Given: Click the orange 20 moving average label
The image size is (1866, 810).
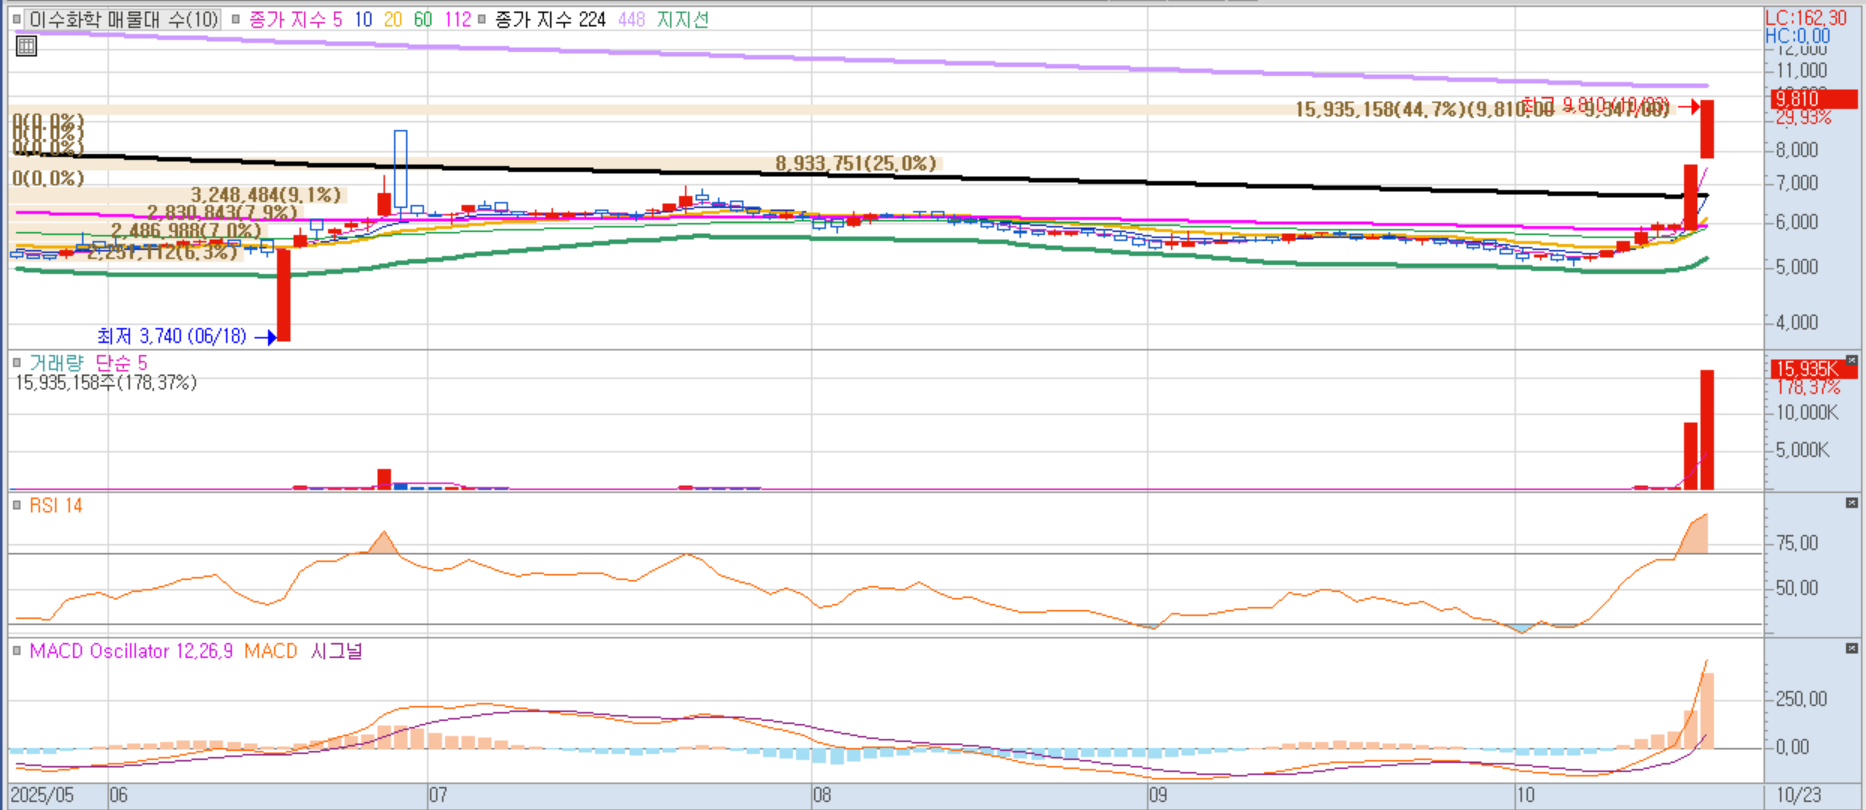Looking at the screenshot, I should (x=393, y=19).
